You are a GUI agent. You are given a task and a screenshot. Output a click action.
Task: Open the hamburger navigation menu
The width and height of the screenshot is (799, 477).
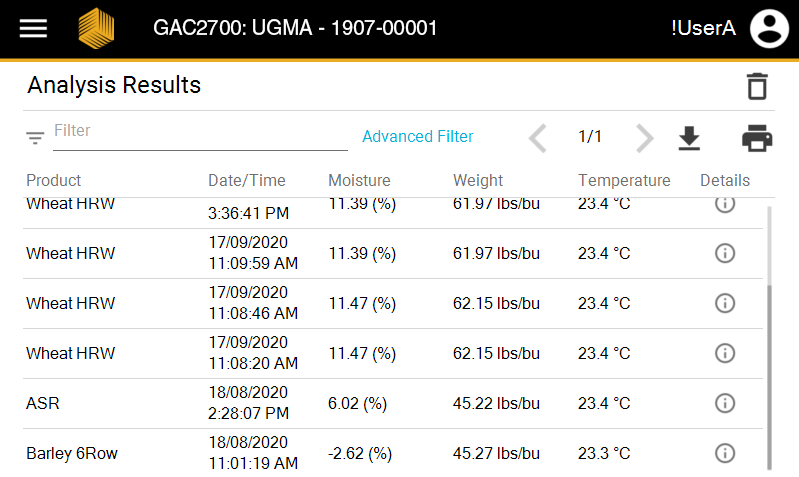[x=33, y=28]
